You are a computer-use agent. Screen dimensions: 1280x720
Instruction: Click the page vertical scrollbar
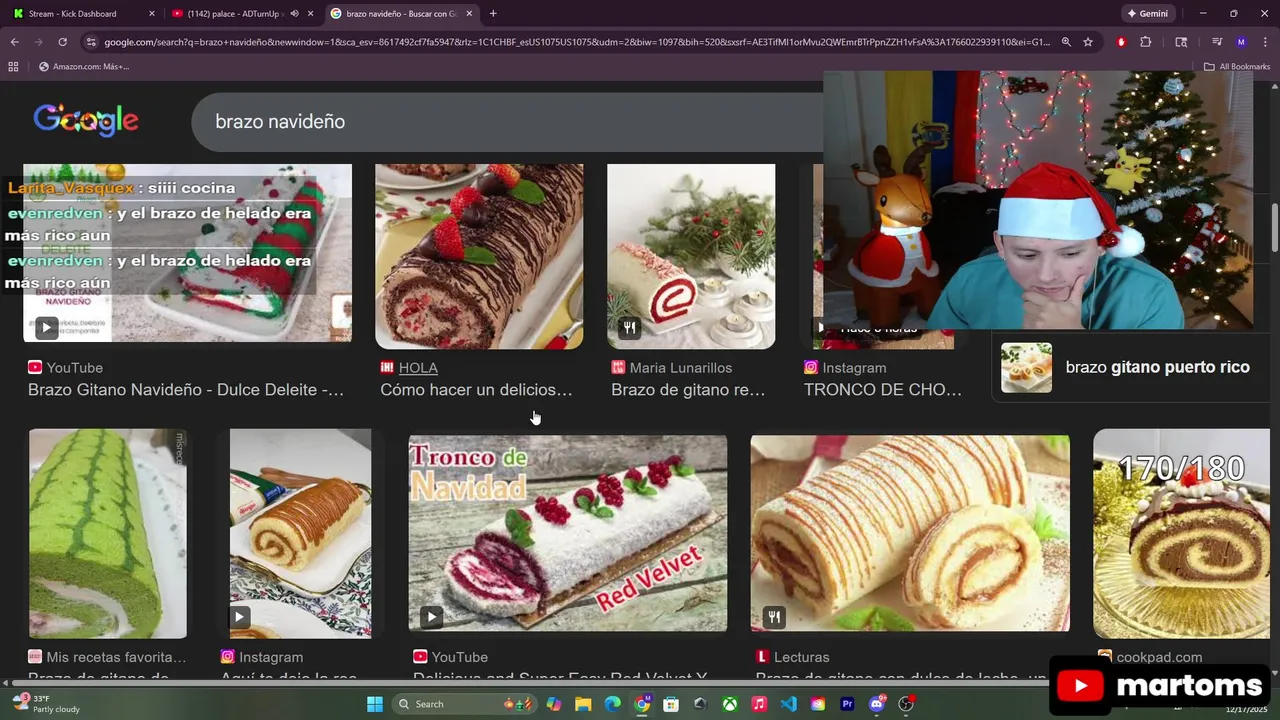(1274, 228)
